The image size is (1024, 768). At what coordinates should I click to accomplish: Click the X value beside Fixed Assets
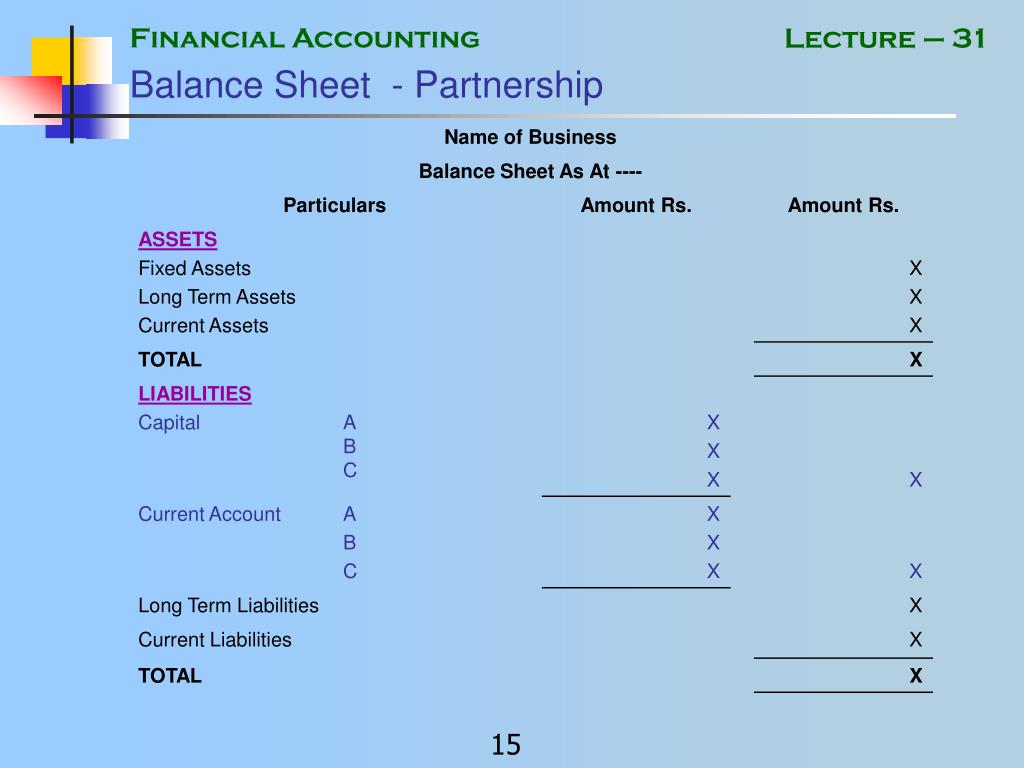click(916, 268)
